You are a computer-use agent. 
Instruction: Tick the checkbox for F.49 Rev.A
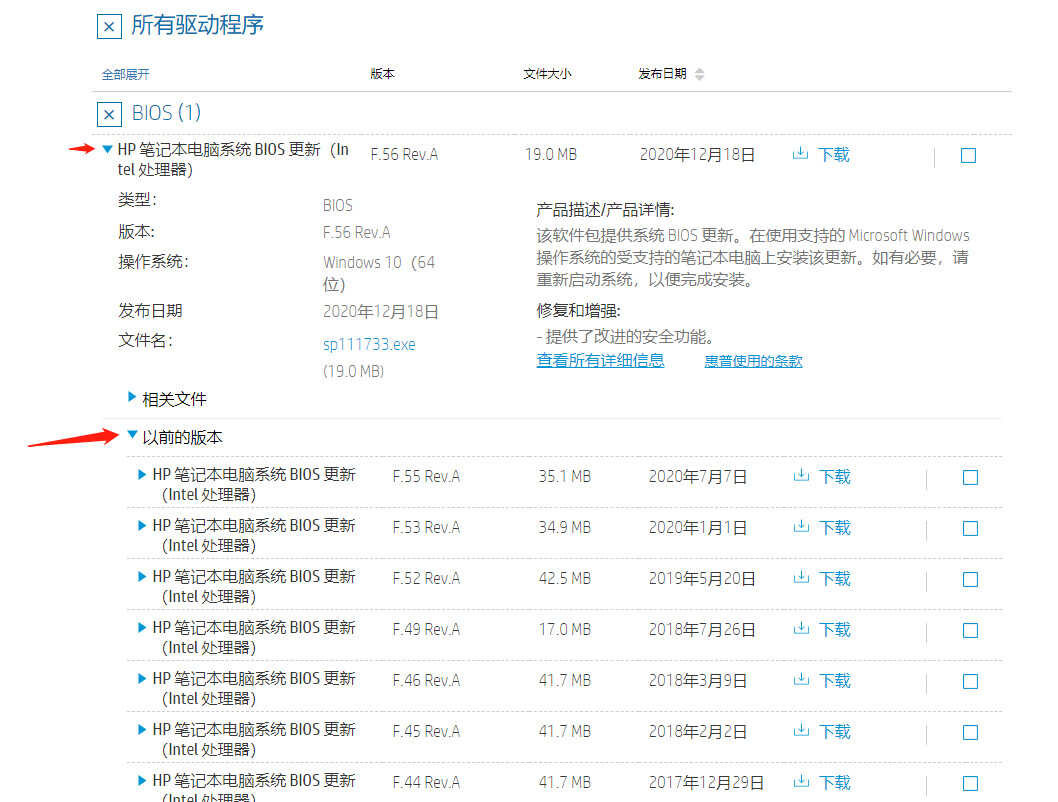click(970, 631)
